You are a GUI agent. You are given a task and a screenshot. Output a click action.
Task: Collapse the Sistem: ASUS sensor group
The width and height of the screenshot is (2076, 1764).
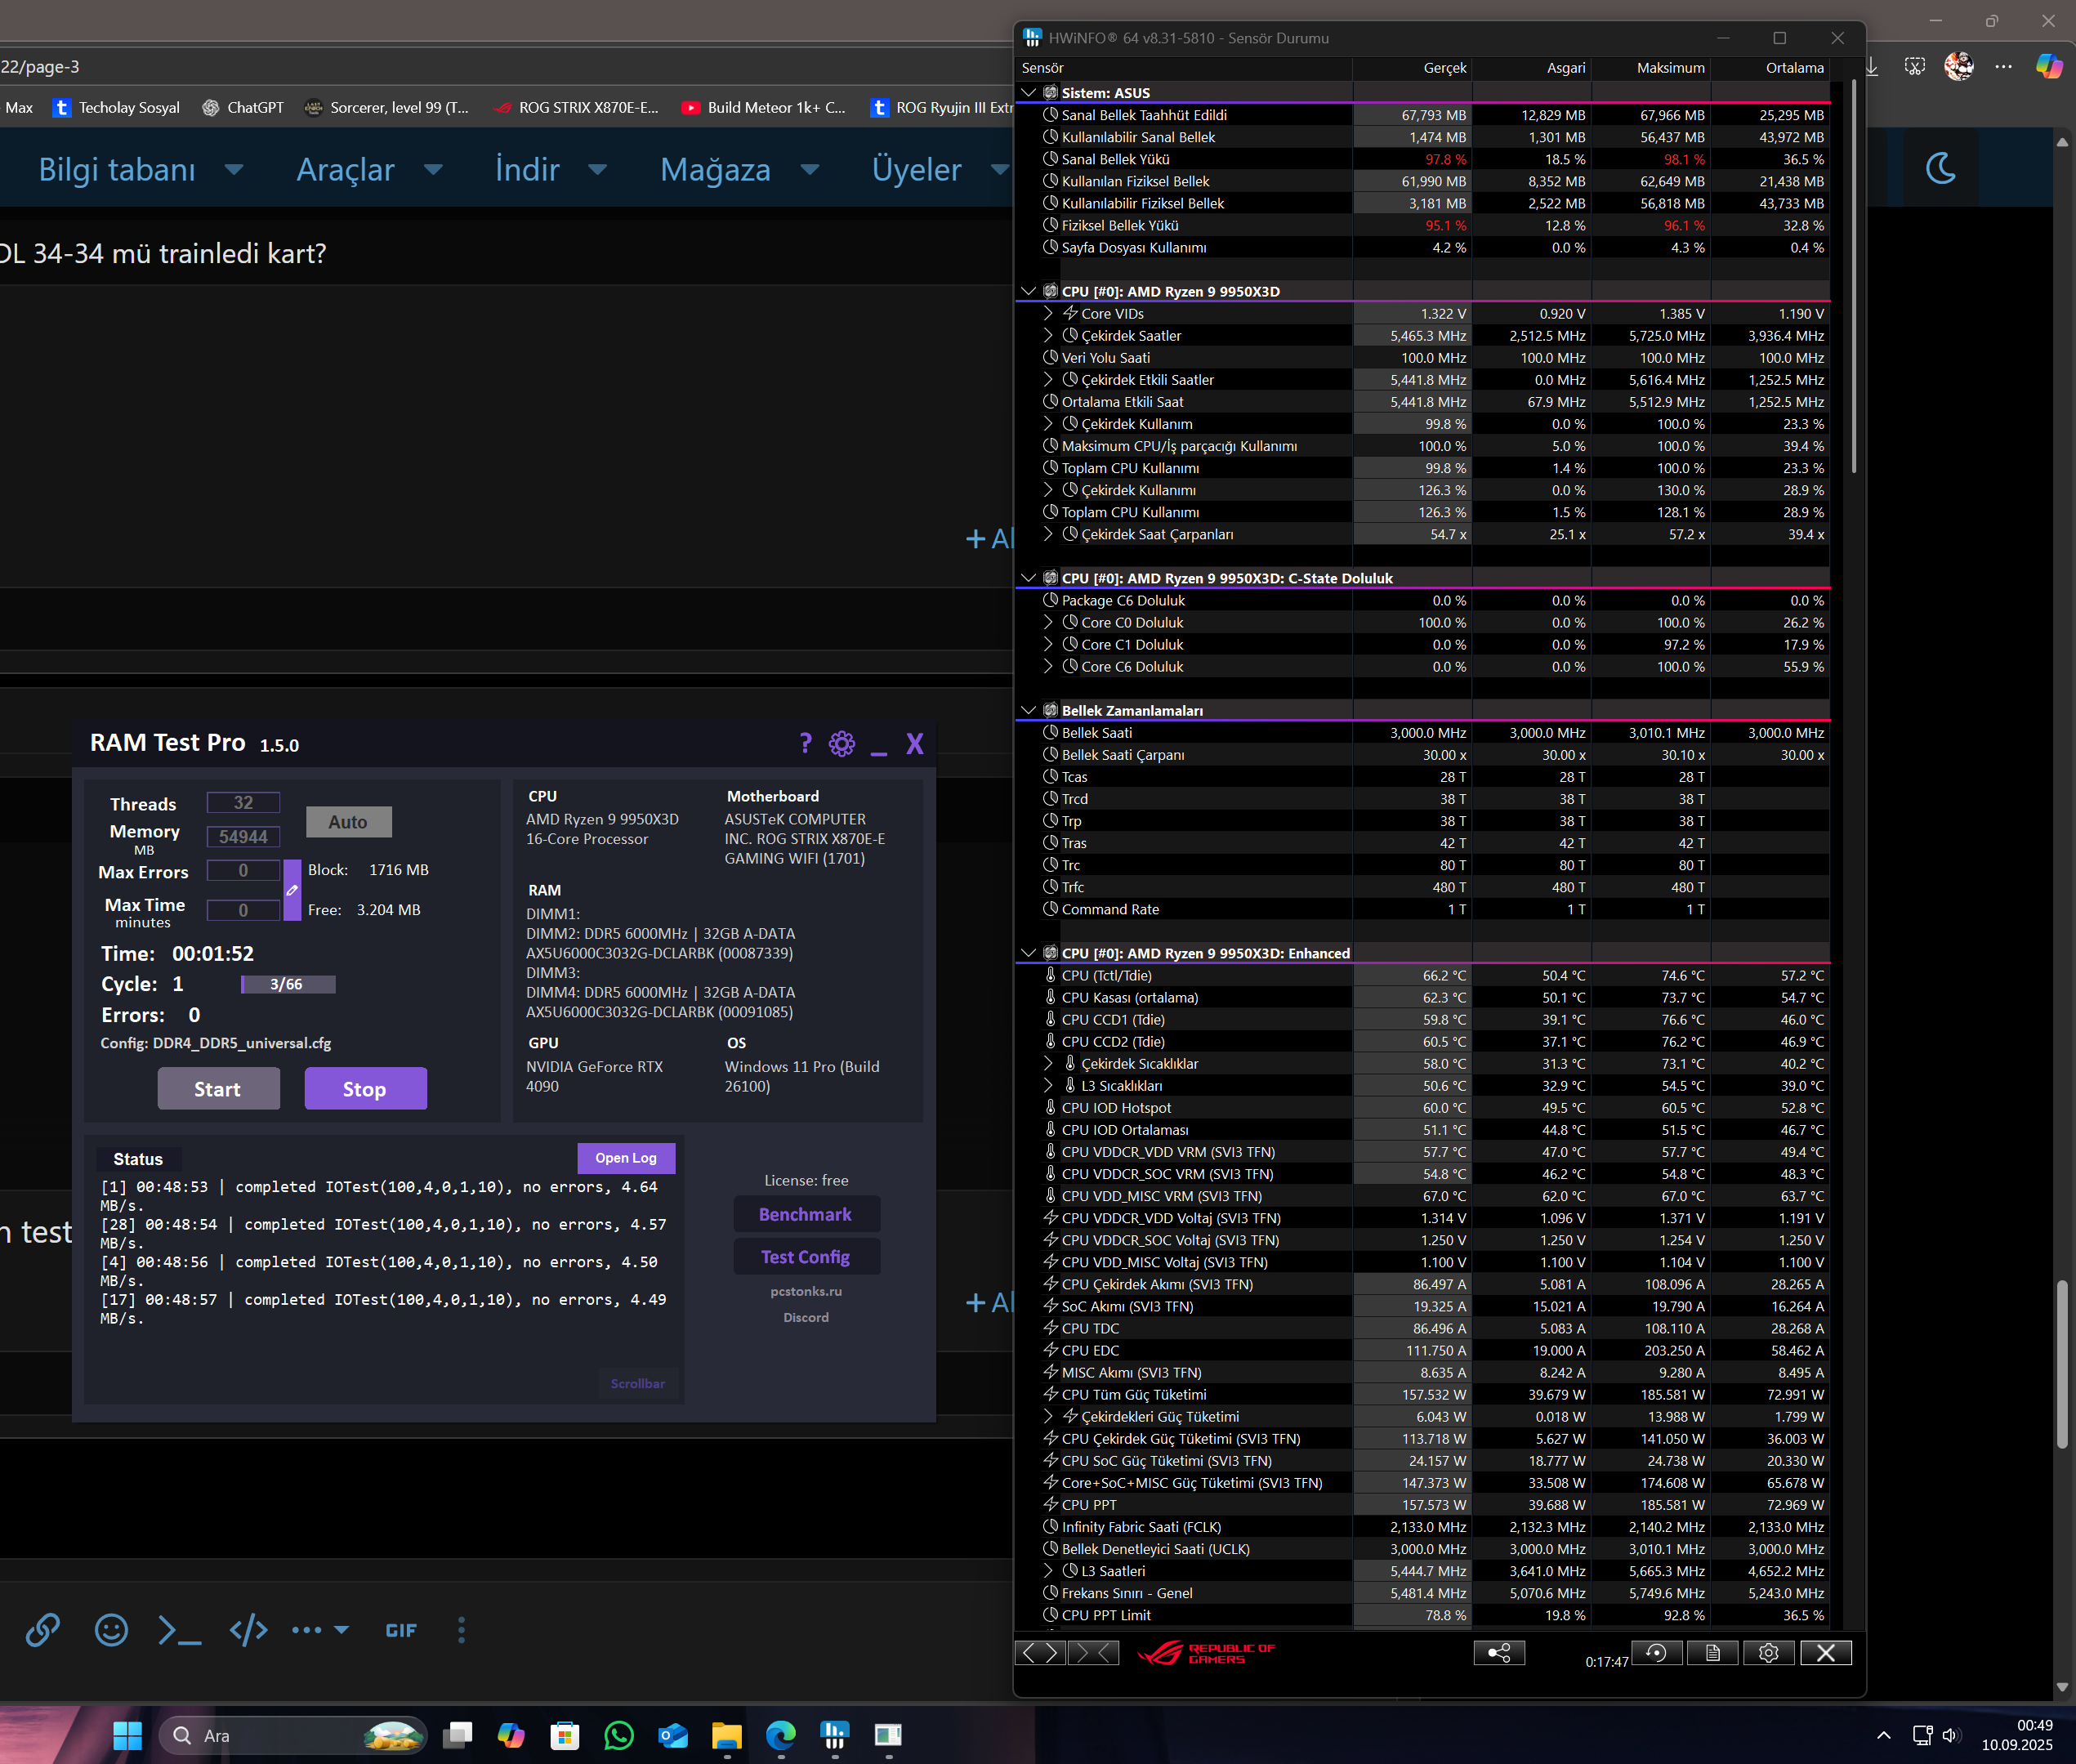coord(1029,93)
